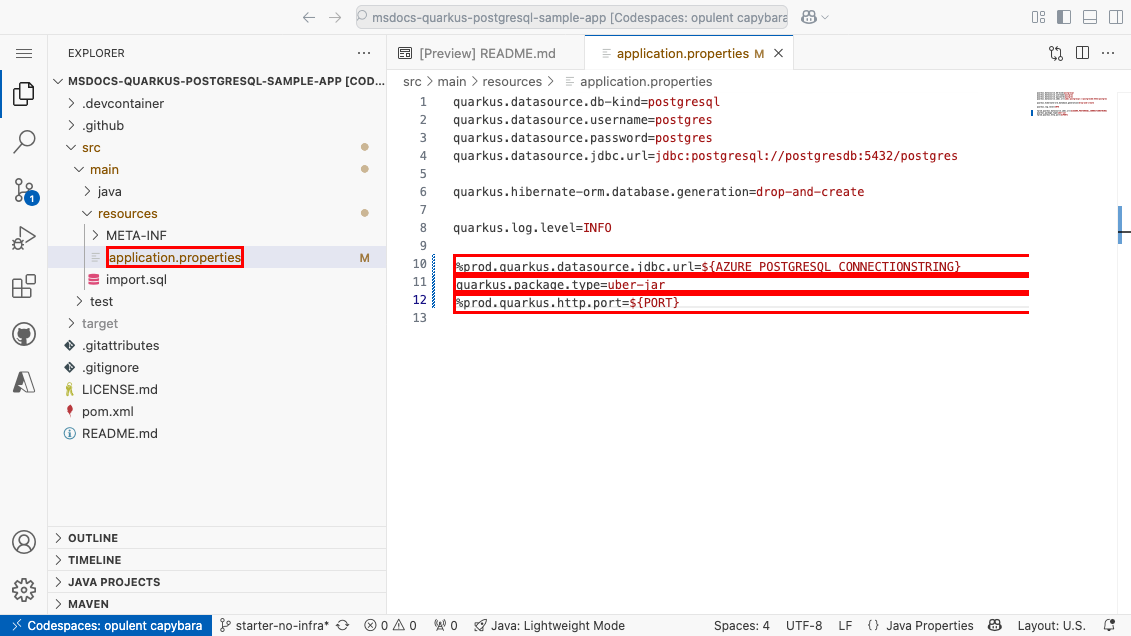Toggle the secondary side bar
This screenshot has height=636, width=1131.
(x=1116, y=17)
